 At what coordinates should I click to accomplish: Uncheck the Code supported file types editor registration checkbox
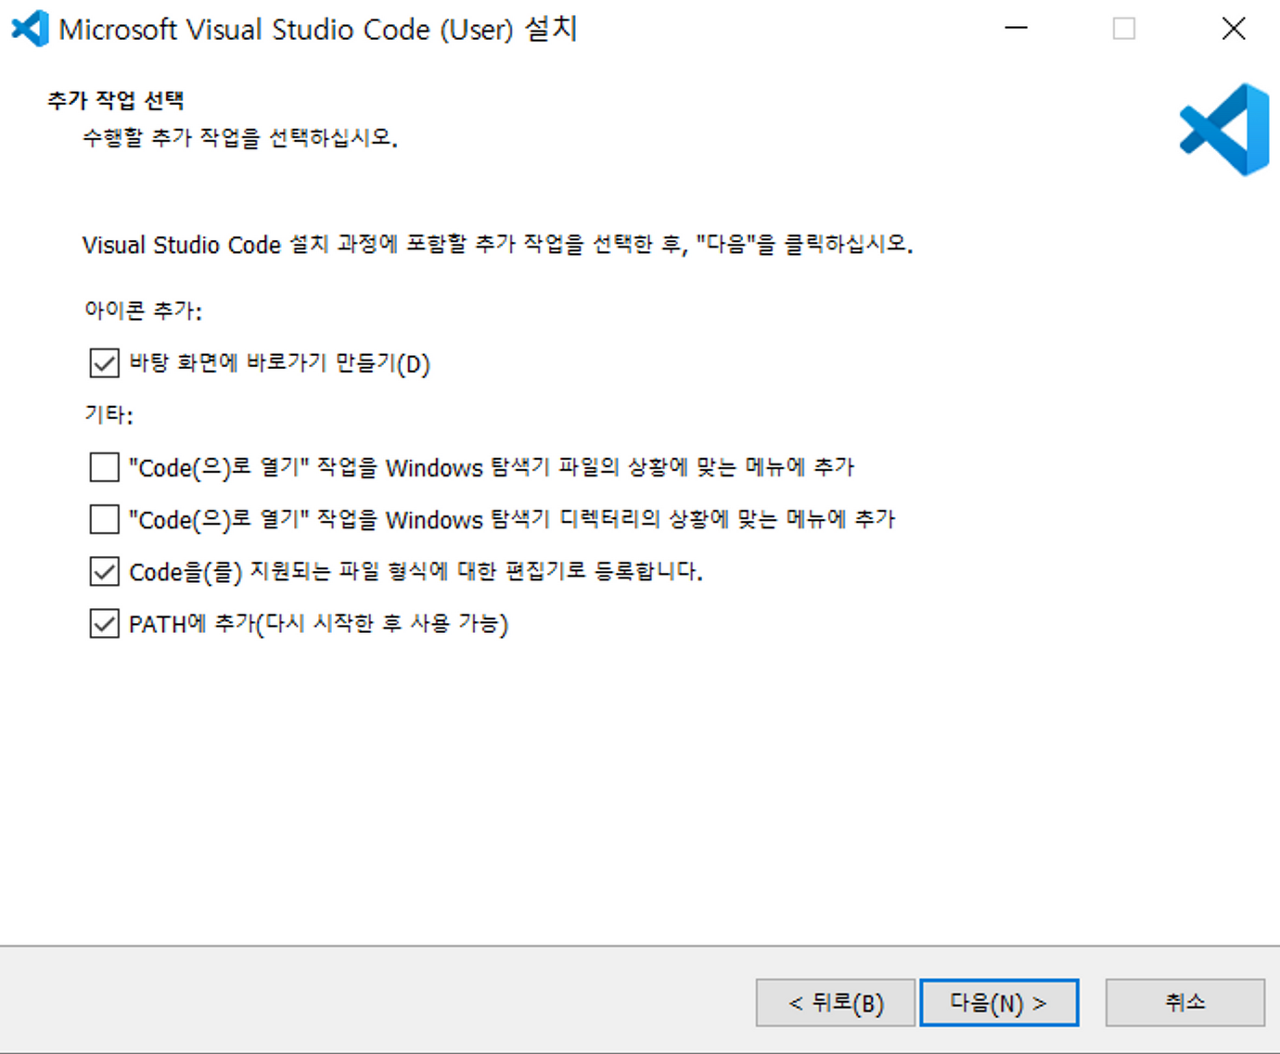104,571
